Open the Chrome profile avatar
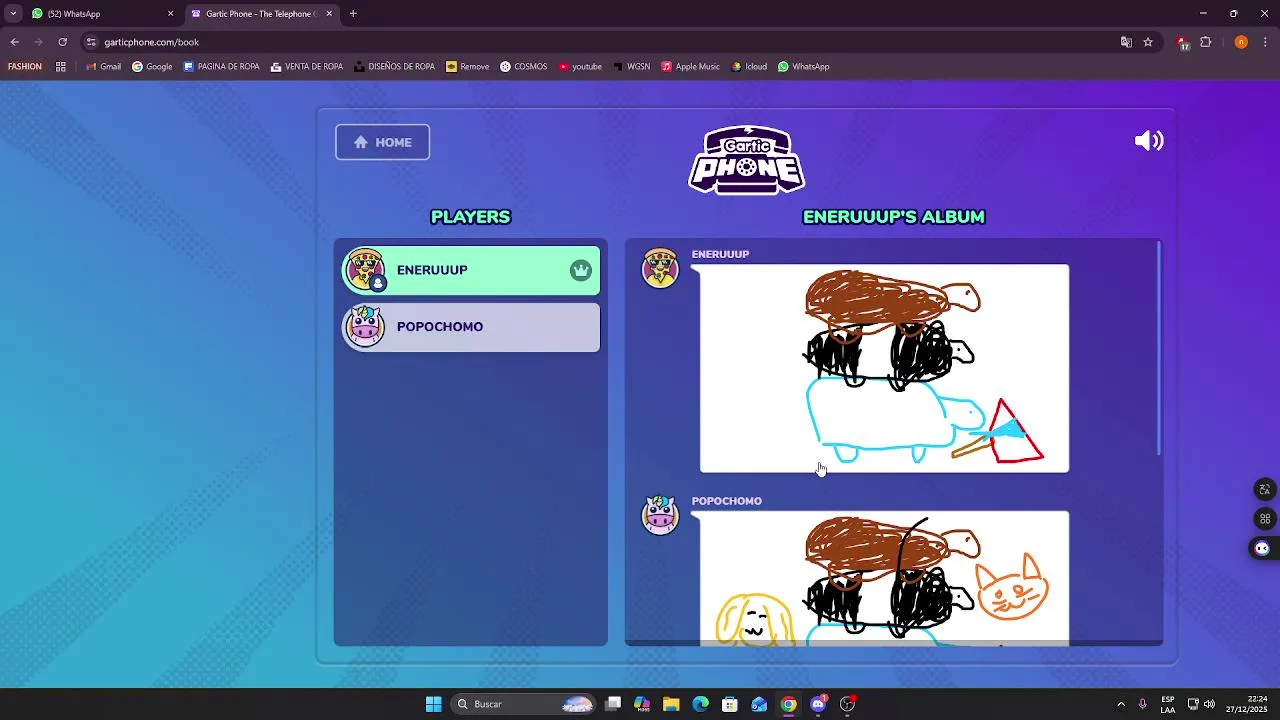 click(1241, 42)
